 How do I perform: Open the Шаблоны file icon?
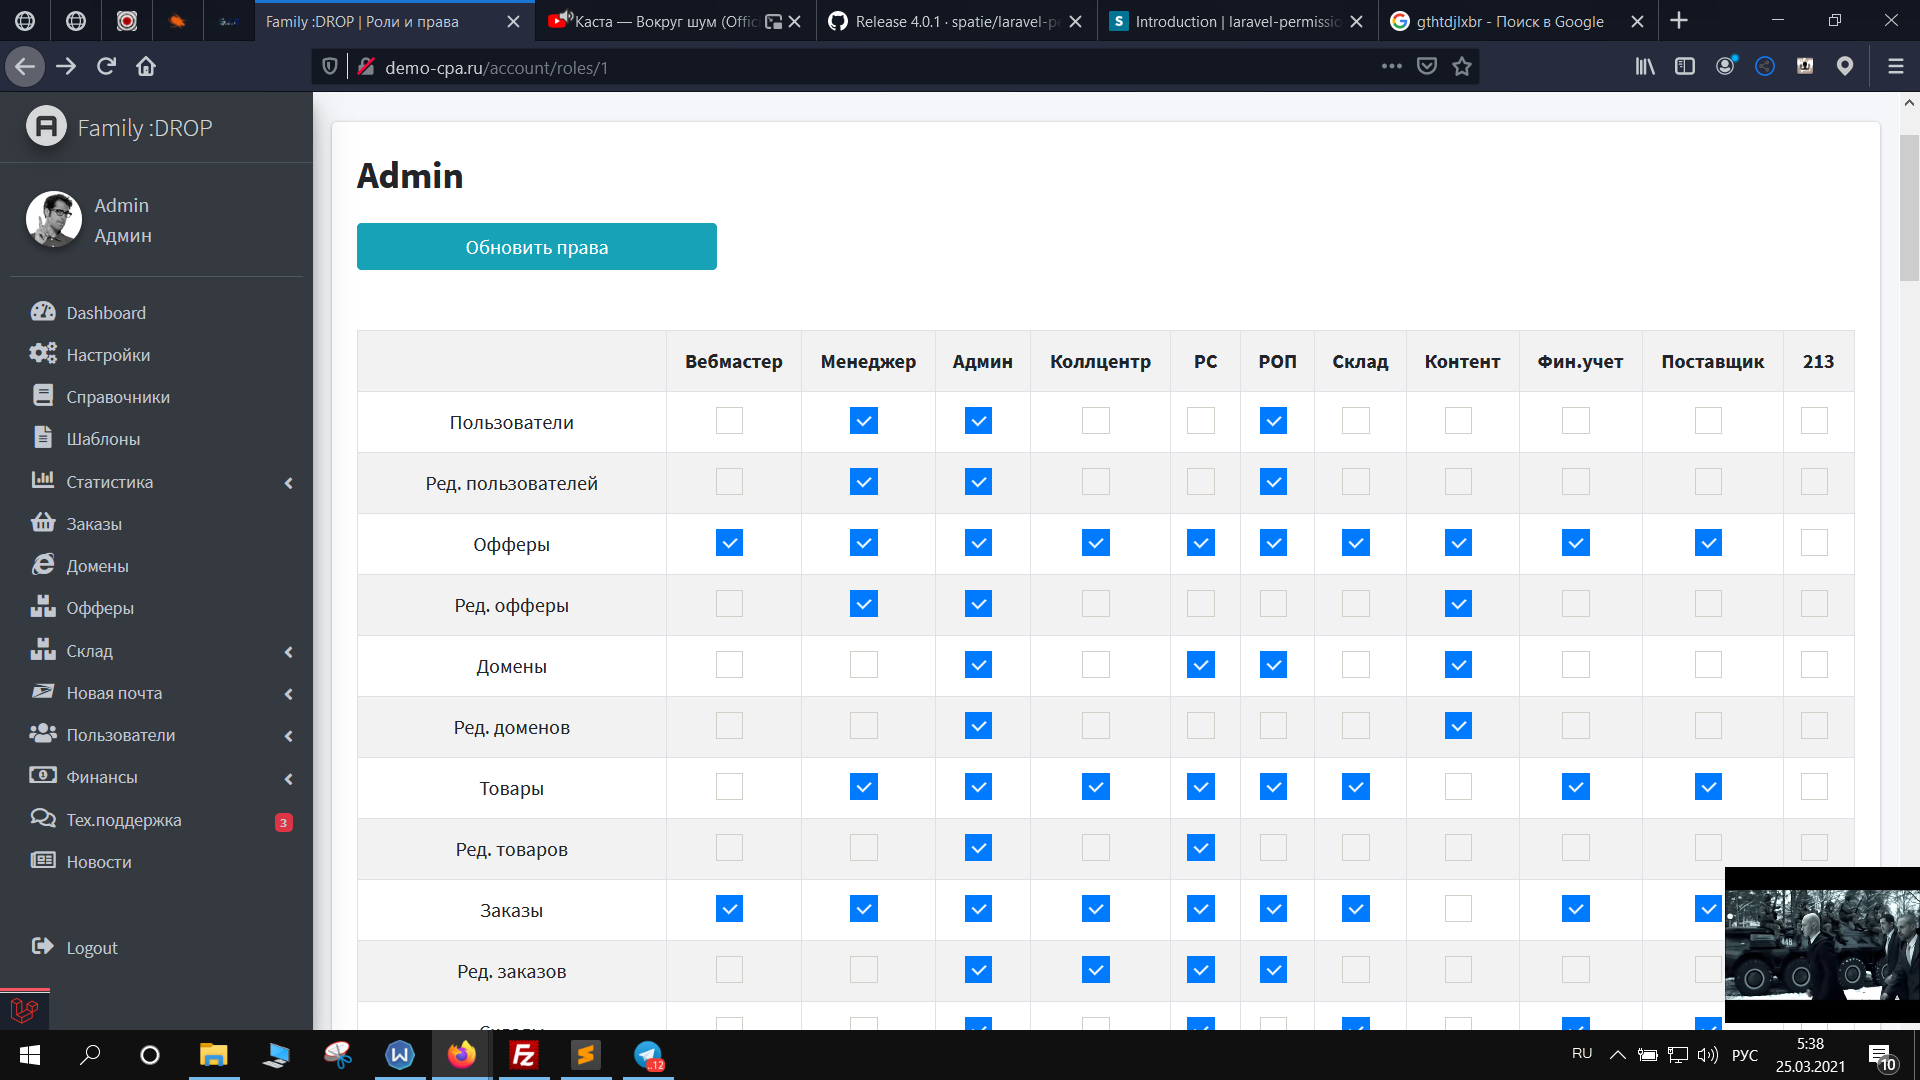pos(43,438)
